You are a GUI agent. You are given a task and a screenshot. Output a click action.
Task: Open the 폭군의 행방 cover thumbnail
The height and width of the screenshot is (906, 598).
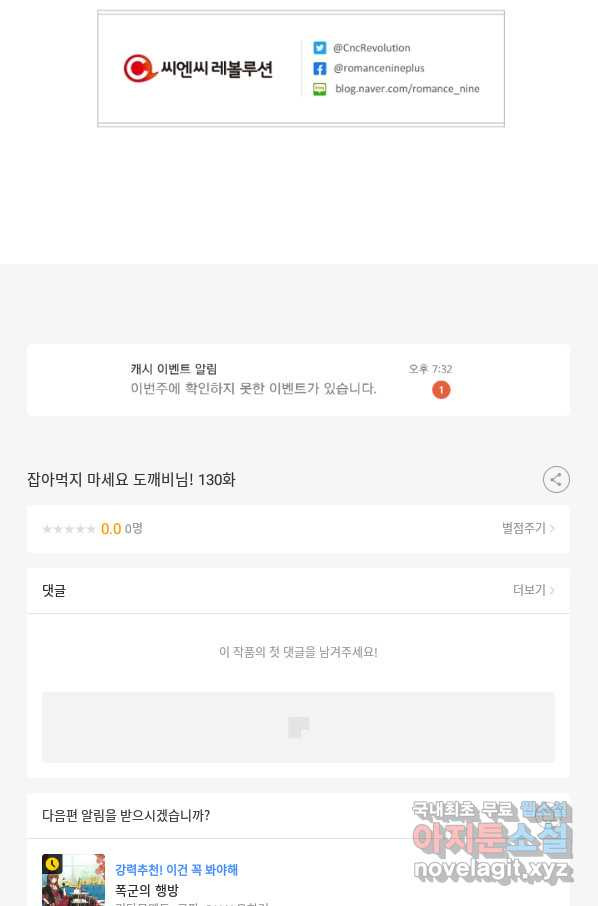[73, 880]
